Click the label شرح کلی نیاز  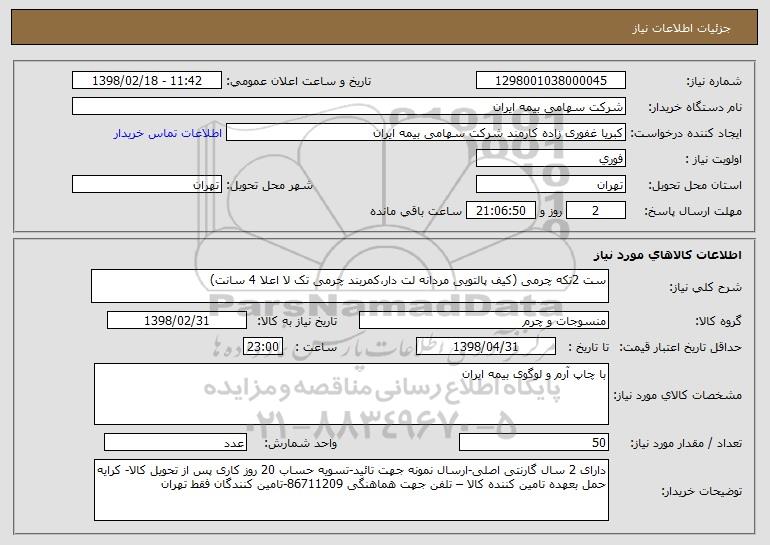(706, 287)
